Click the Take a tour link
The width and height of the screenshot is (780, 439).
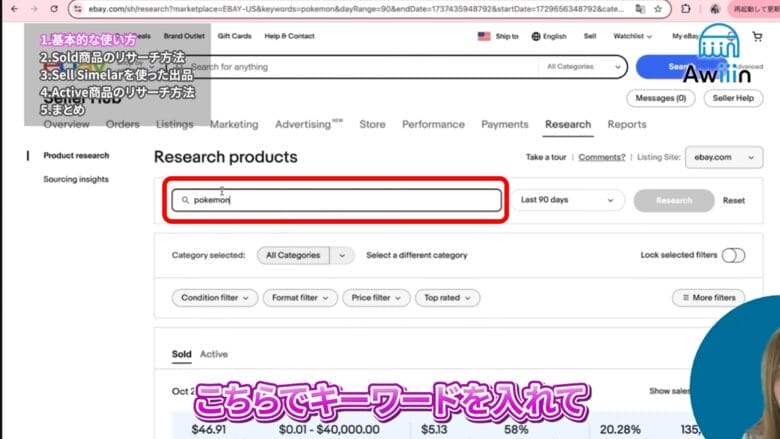(x=546, y=157)
